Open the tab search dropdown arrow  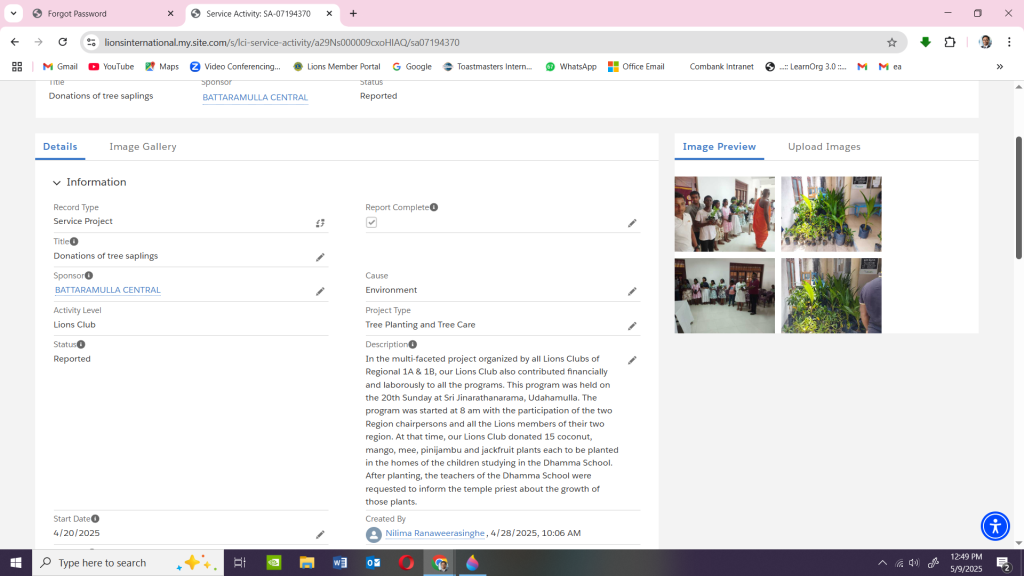coord(13,13)
